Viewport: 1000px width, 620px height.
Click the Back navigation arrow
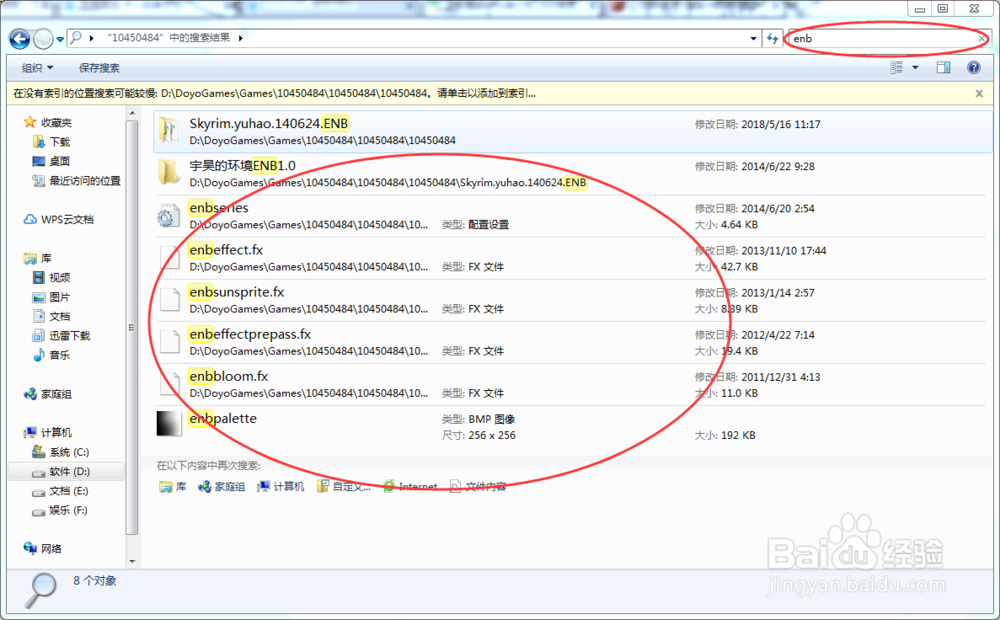(x=20, y=39)
